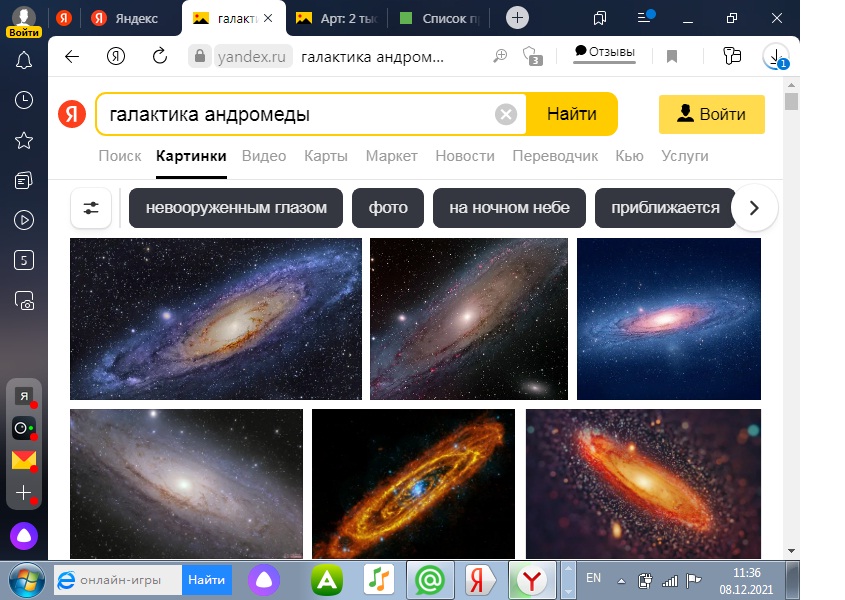The width and height of the screenshot is (845, 600).
Task: Click the page vertical scrollbar down arrow
Action: pos(791,551)
